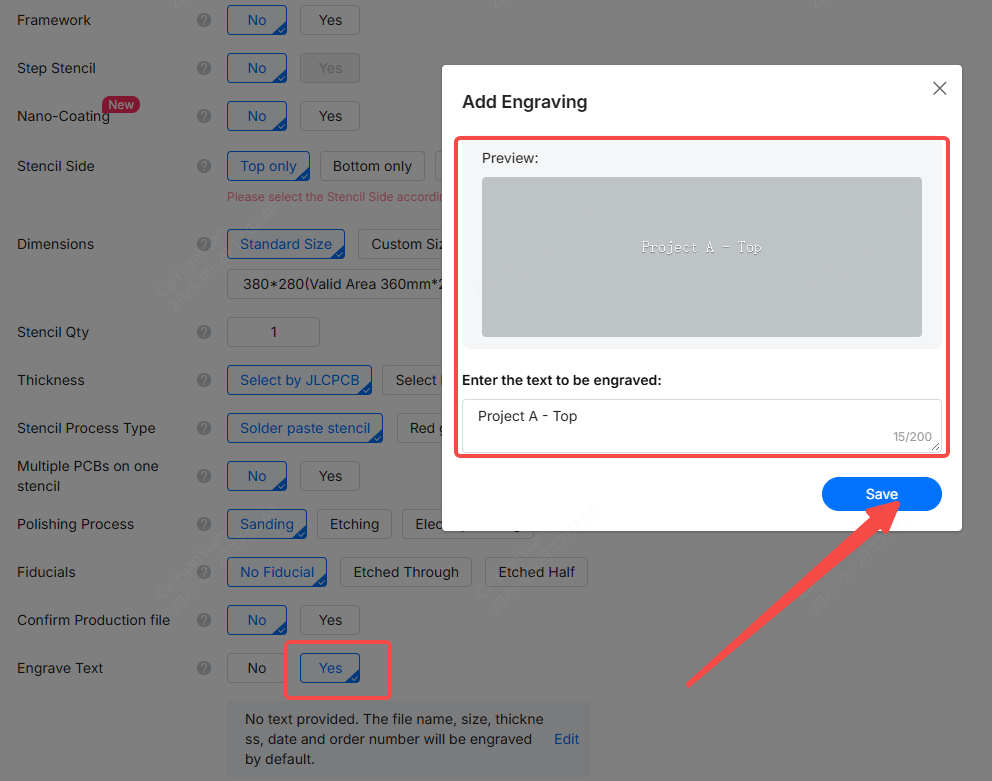Choose Bottom only stencil side

372,166
